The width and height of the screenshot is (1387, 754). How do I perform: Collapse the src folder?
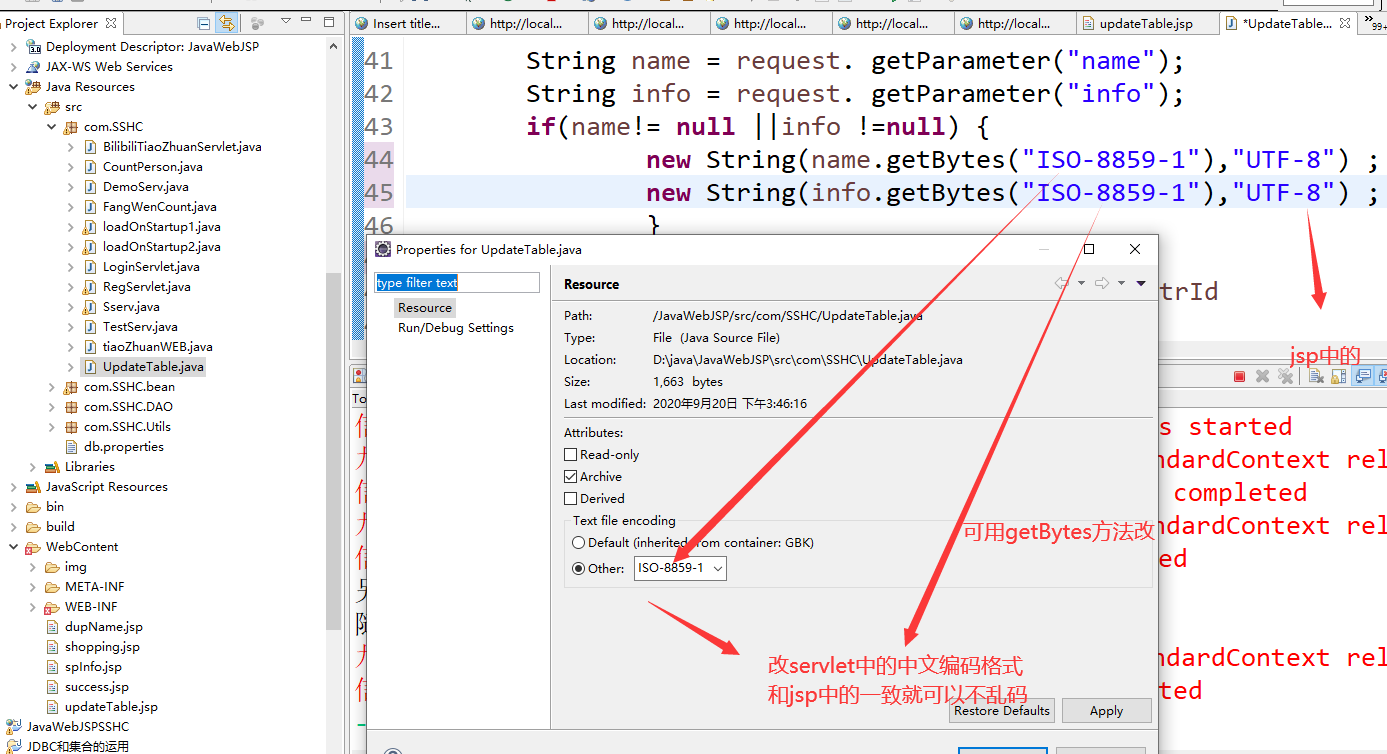32,107
